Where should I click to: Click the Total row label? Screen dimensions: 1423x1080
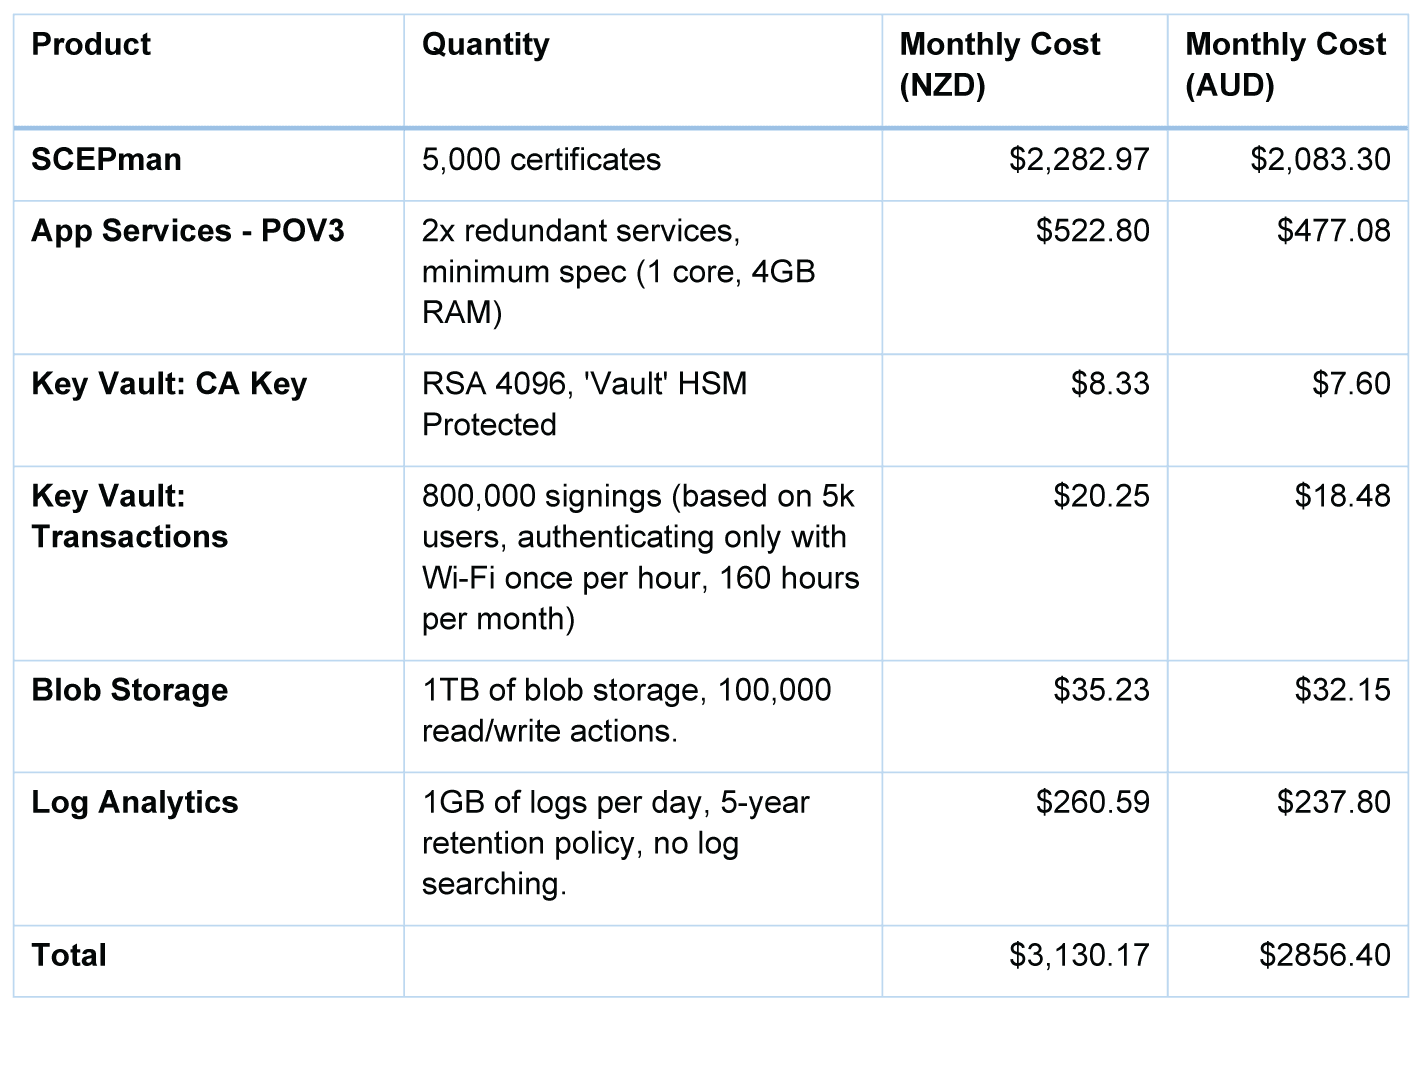pos(69,955)
